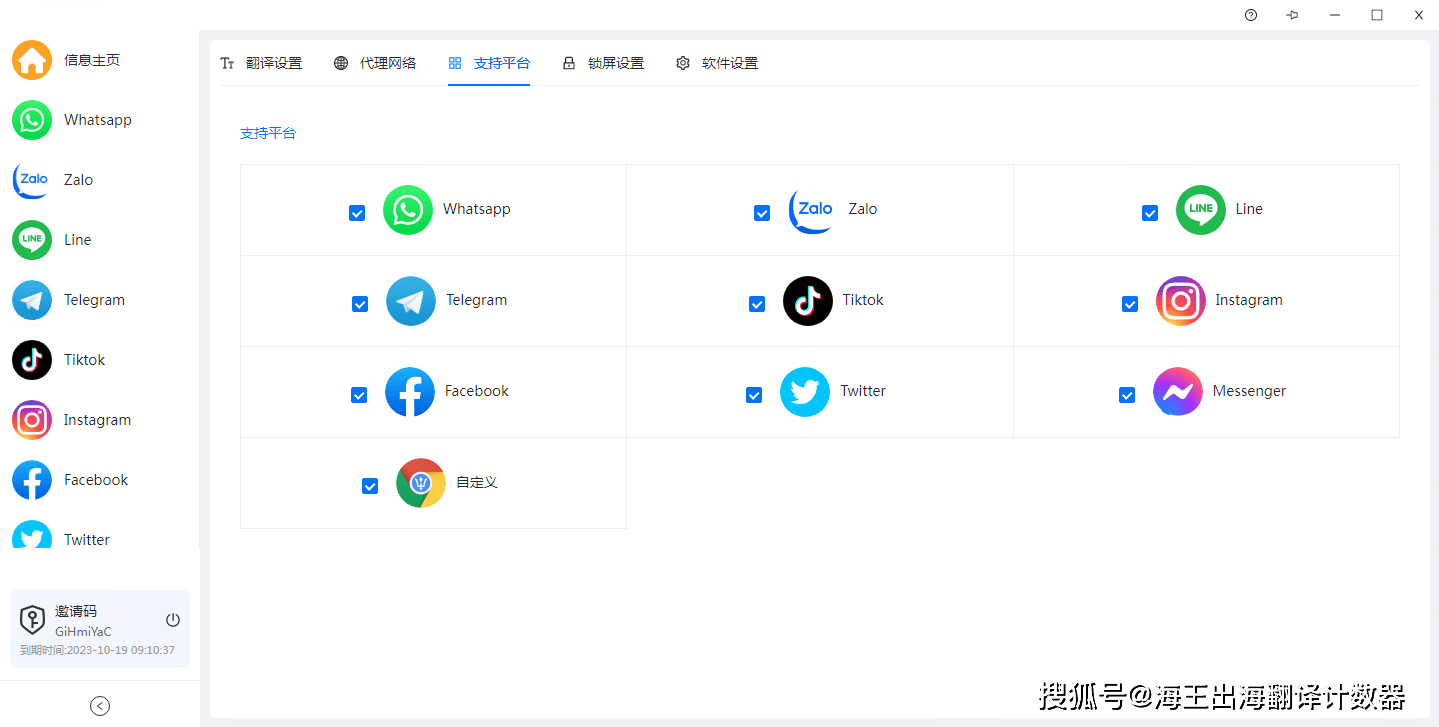1439x727 pixels.
Task: Uncheck the Messenger platform checkbox
Action: pos(1127,395)
